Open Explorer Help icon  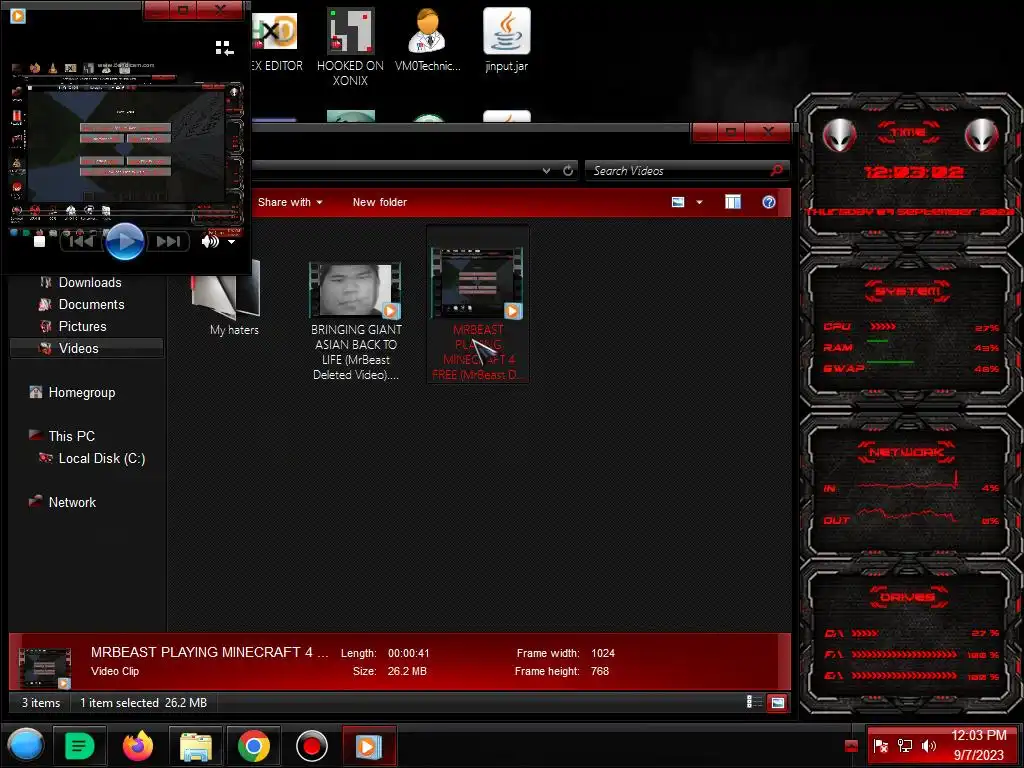pyautogui.click(x=769, y=202)
